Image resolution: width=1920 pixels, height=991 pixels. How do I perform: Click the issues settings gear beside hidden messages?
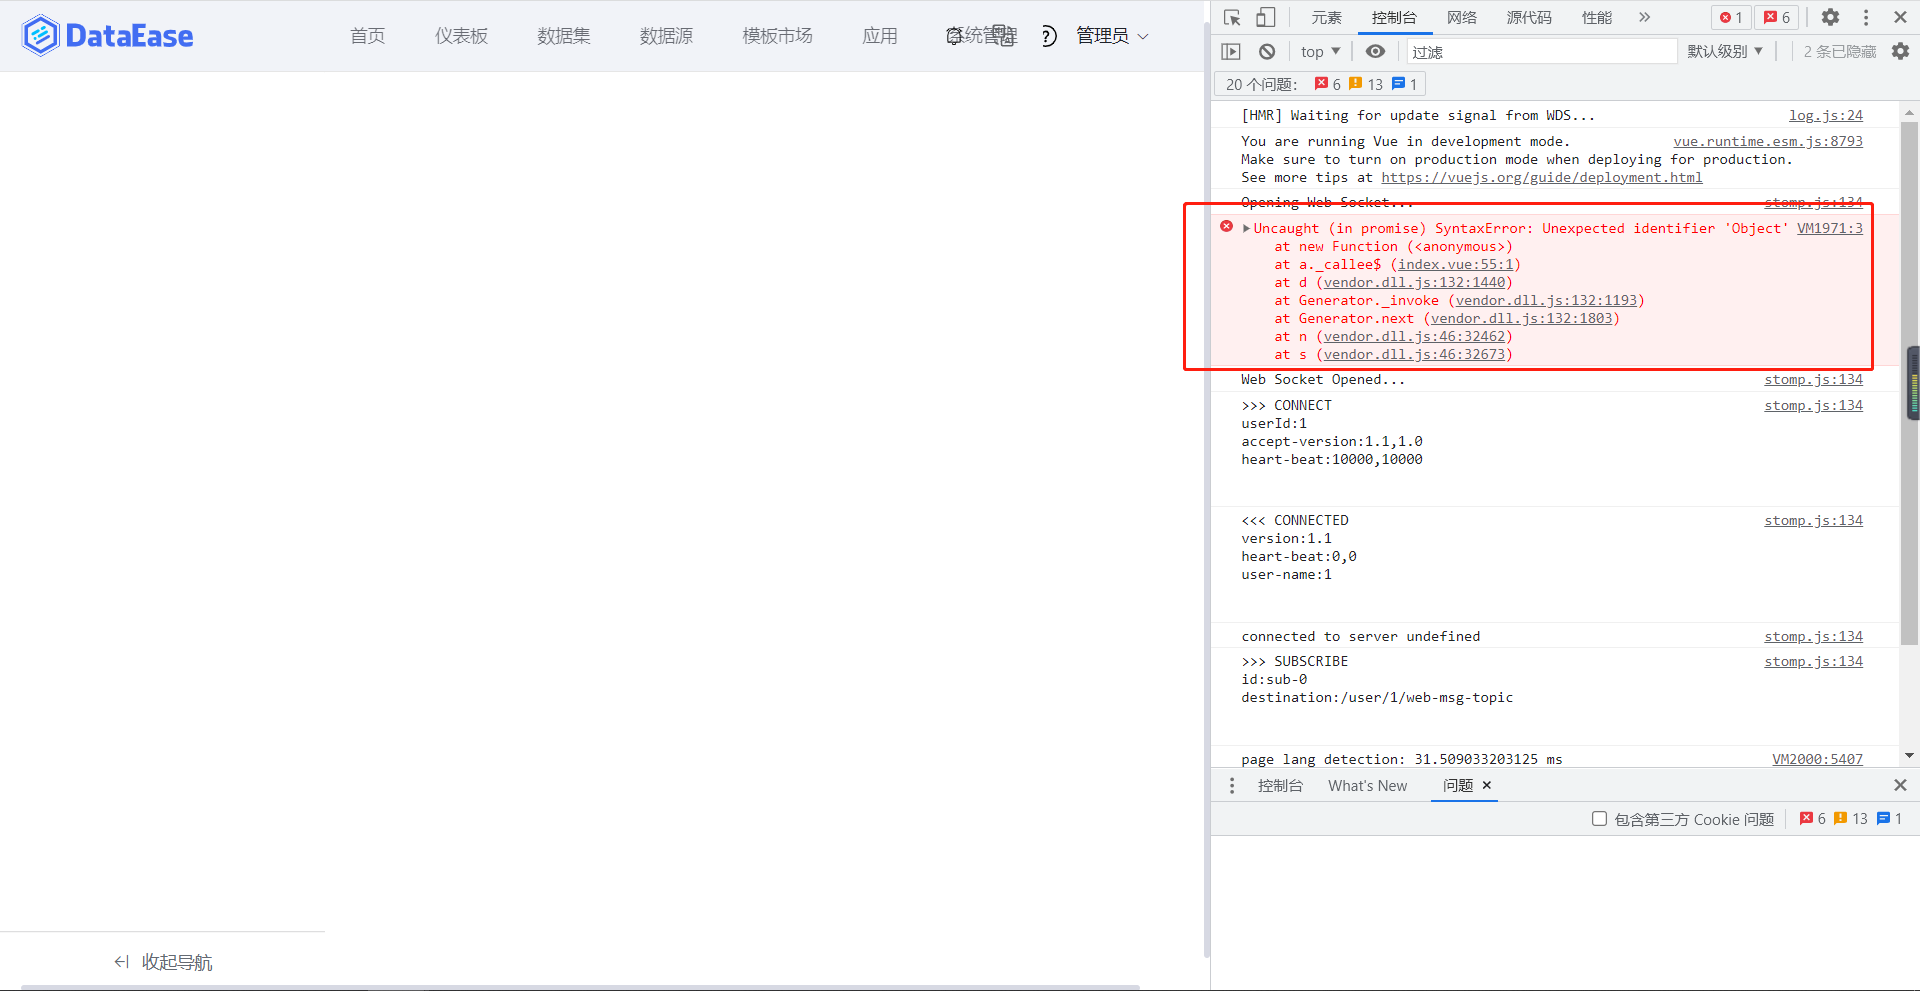(x=1901, y=51)
